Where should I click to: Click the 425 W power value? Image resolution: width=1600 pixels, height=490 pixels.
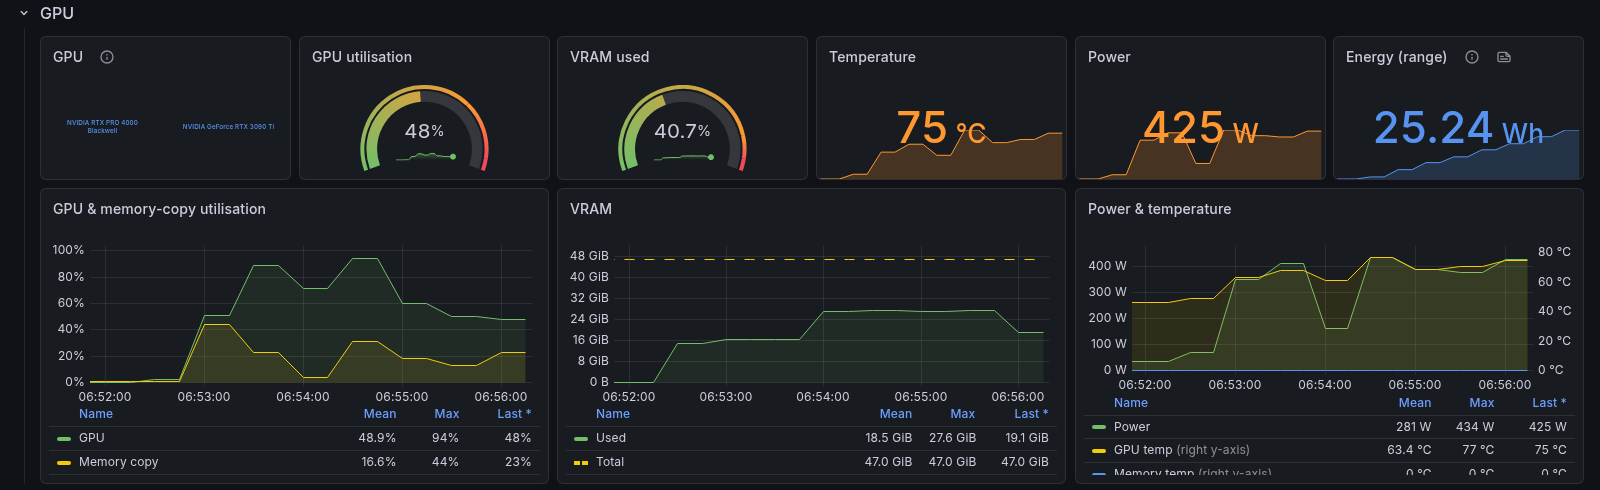(x=1200, y=128)
